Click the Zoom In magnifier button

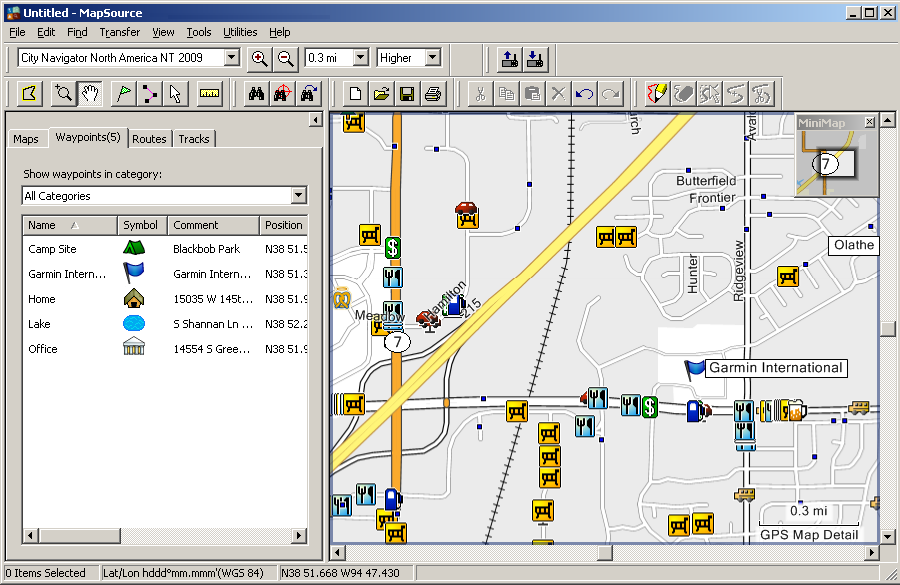coord(259,59)
